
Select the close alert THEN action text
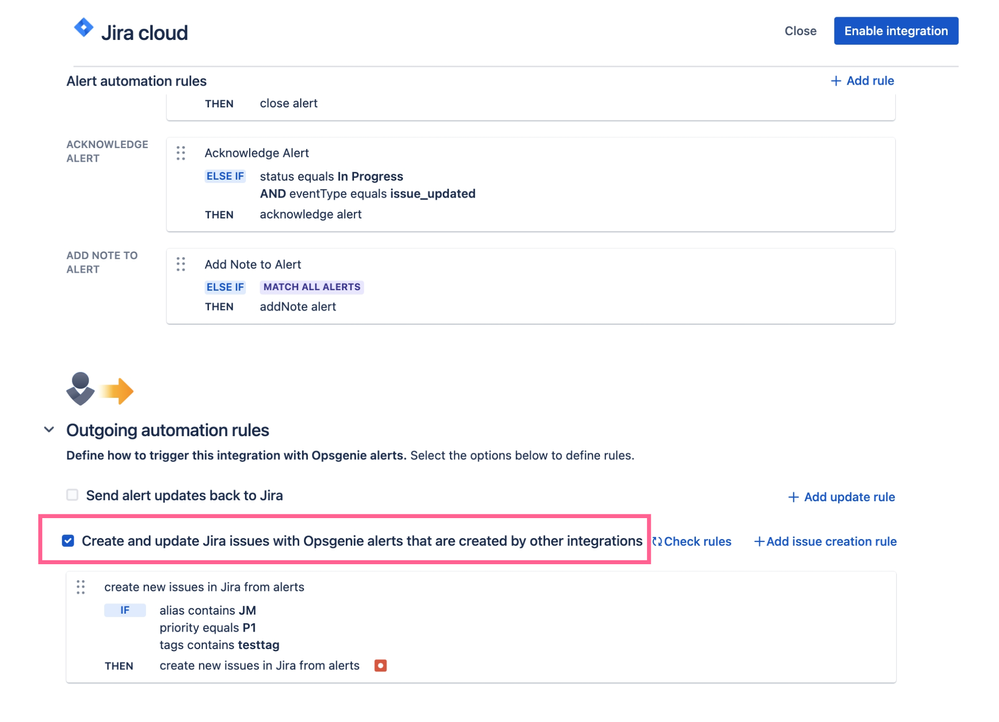tap(291, 102)
